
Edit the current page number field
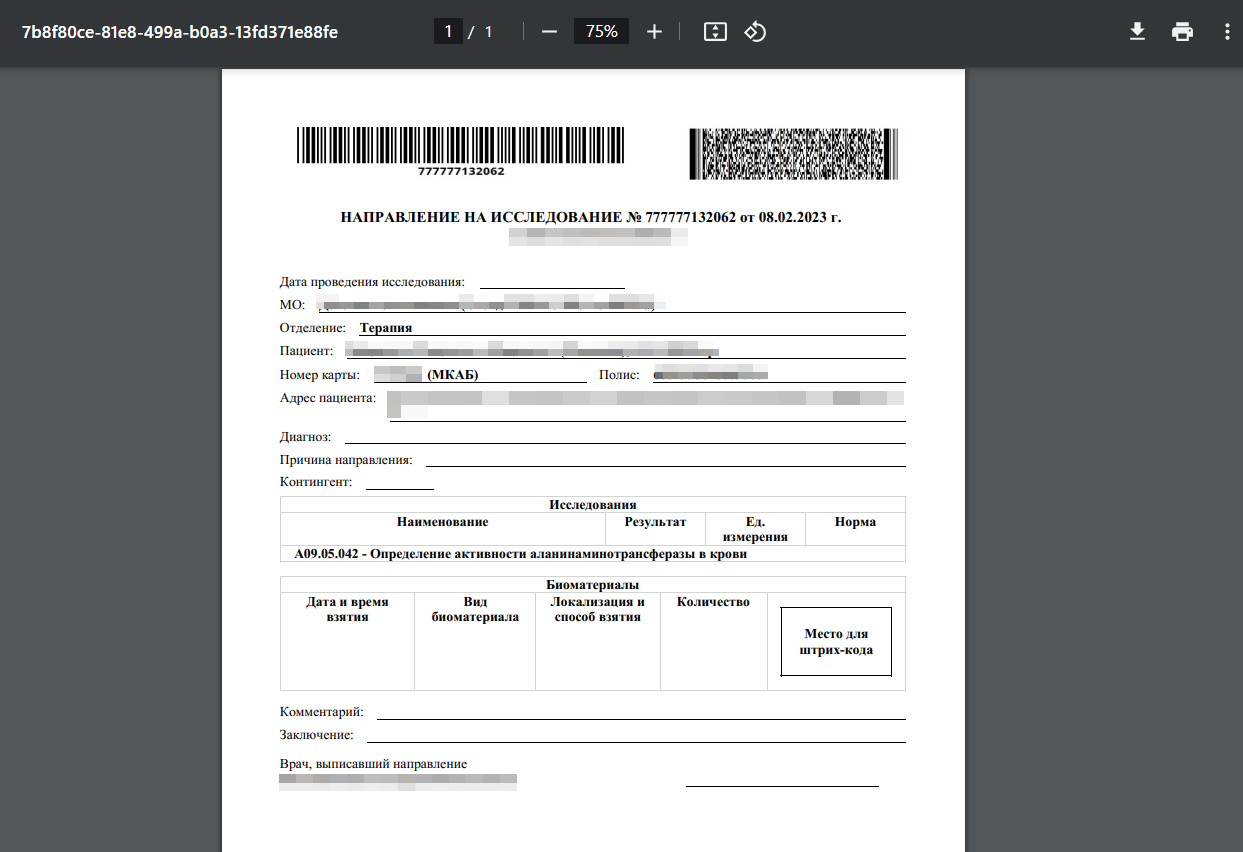[448, 32]
